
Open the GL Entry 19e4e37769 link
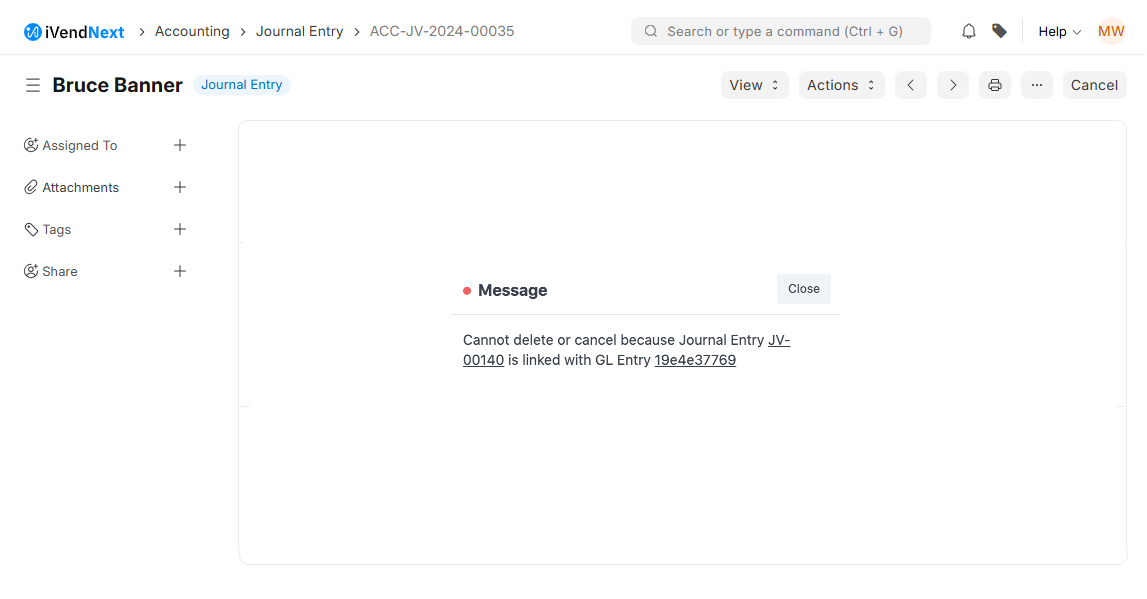695,360
